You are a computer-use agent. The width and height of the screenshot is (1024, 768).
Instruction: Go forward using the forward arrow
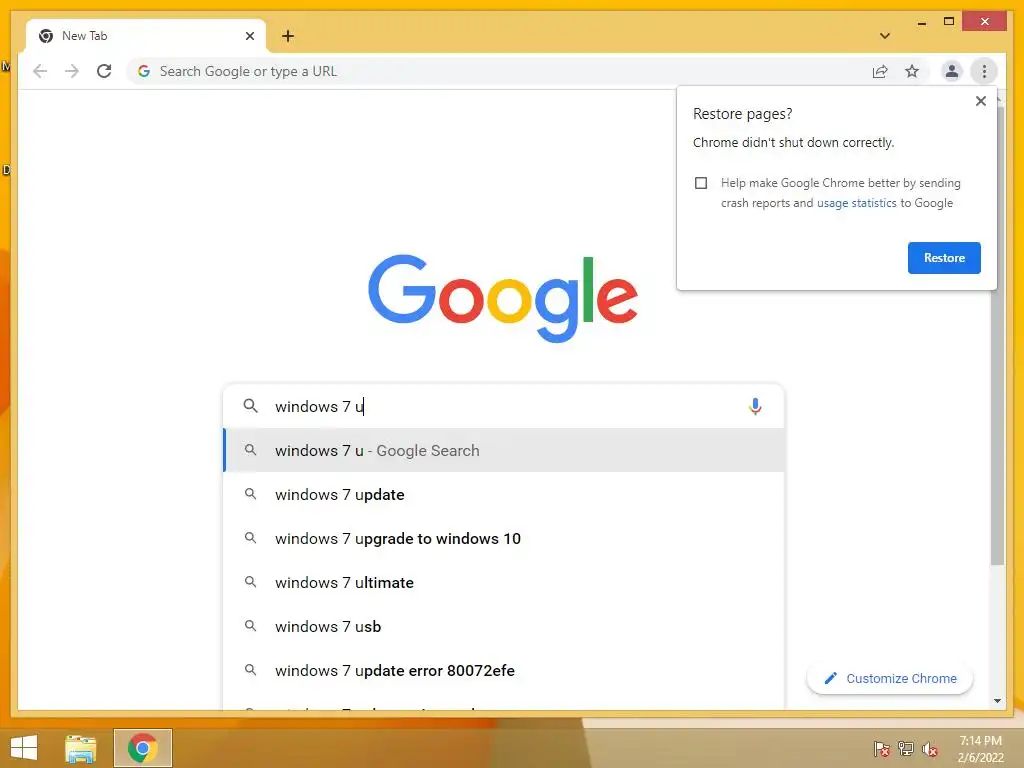pos(72,71)
